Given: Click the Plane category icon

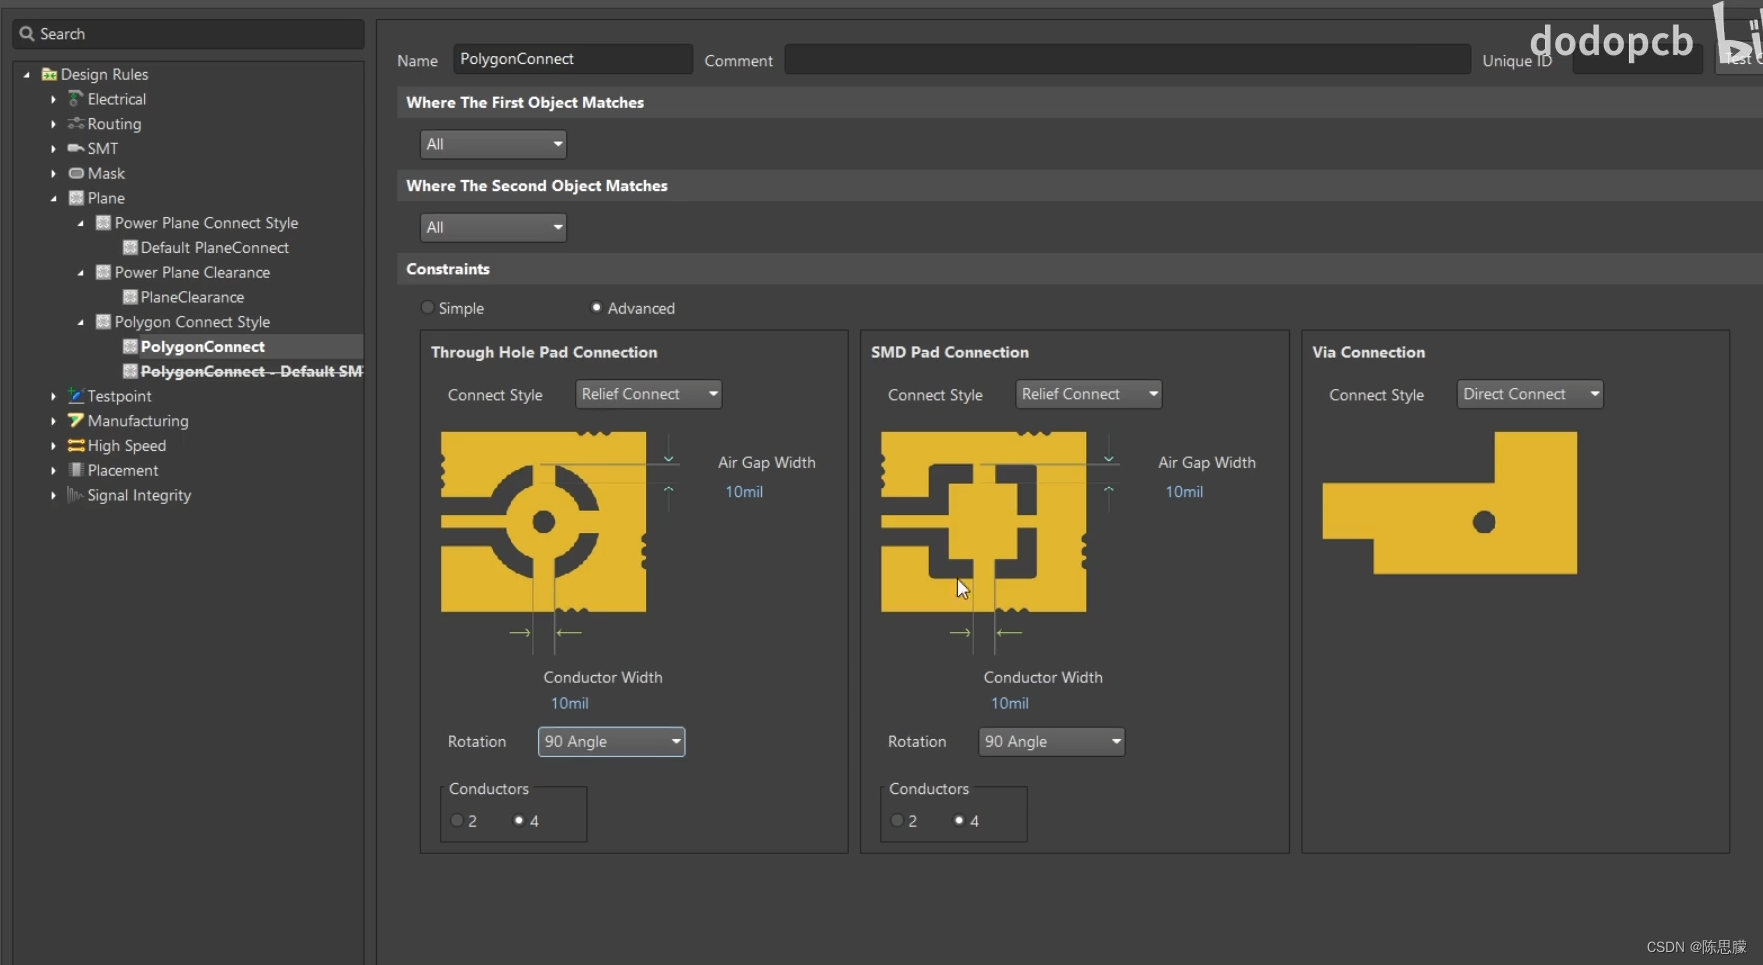Looking at the screenshot, I should pyautogui.click(x=75, y=198).
